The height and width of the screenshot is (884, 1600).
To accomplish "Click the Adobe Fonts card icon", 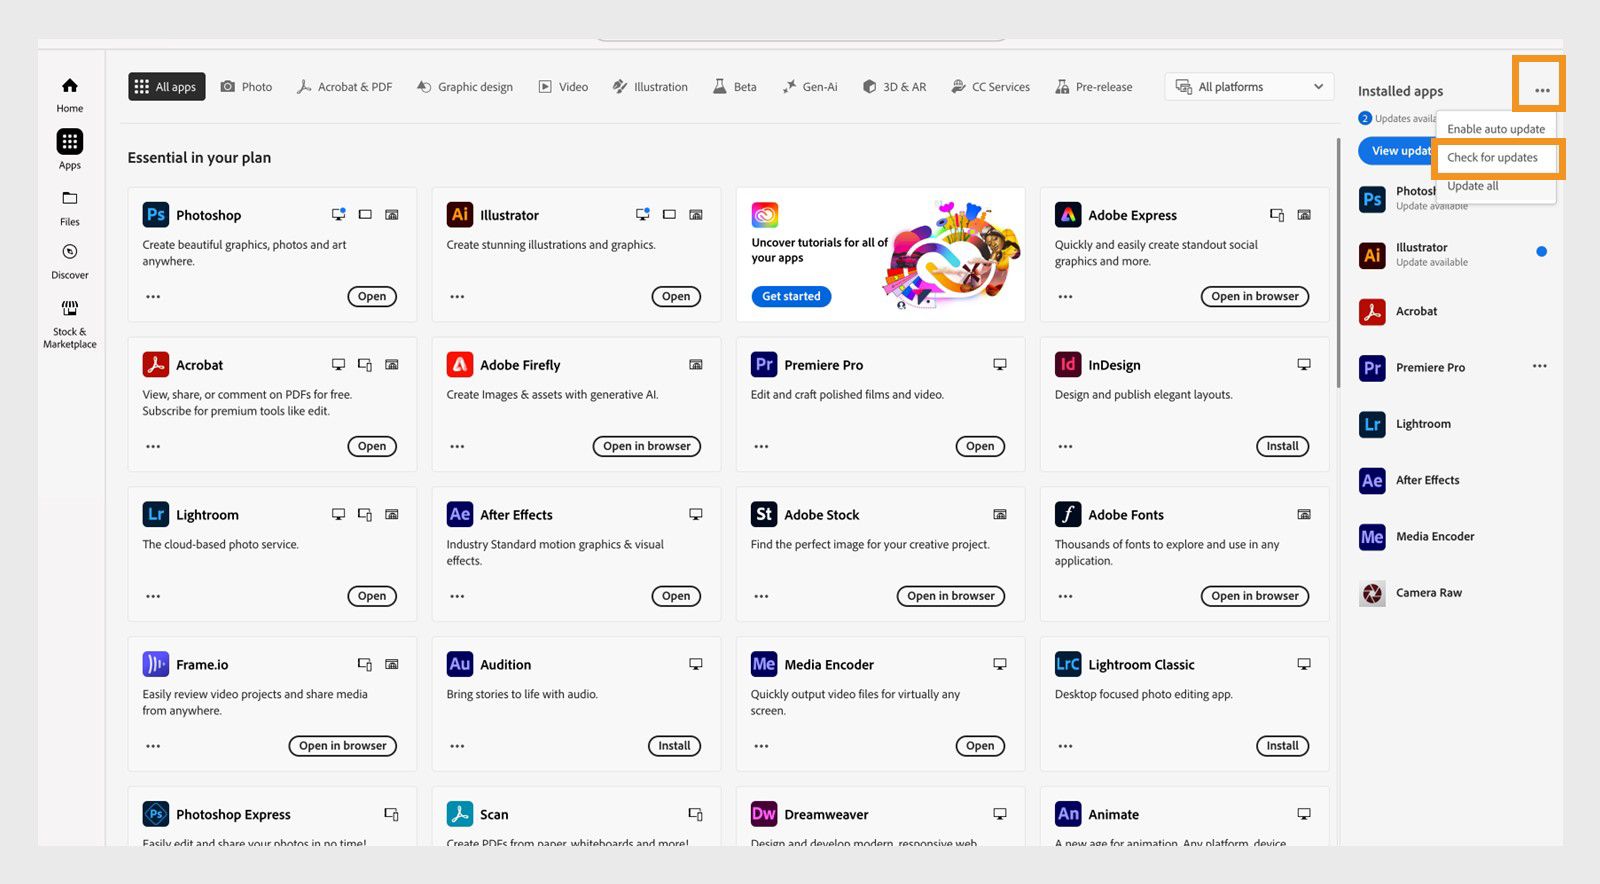I will 1068,514.
